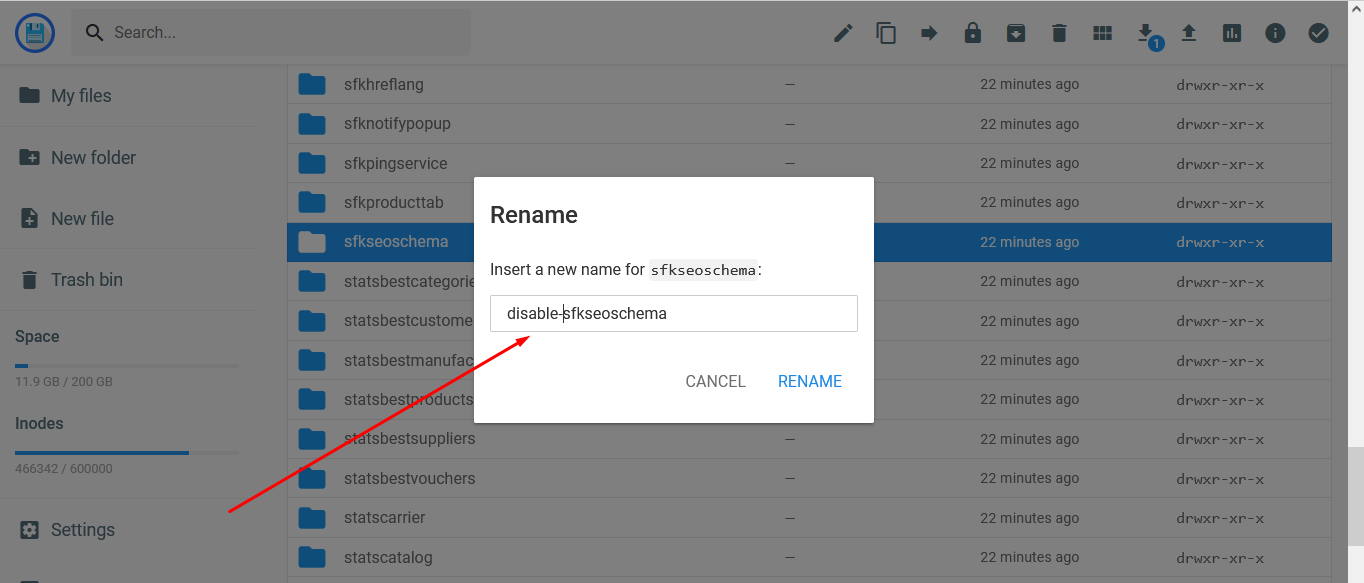Select the sfkhreflang folder row
The image size is (1364, 583).
(809, 85)
